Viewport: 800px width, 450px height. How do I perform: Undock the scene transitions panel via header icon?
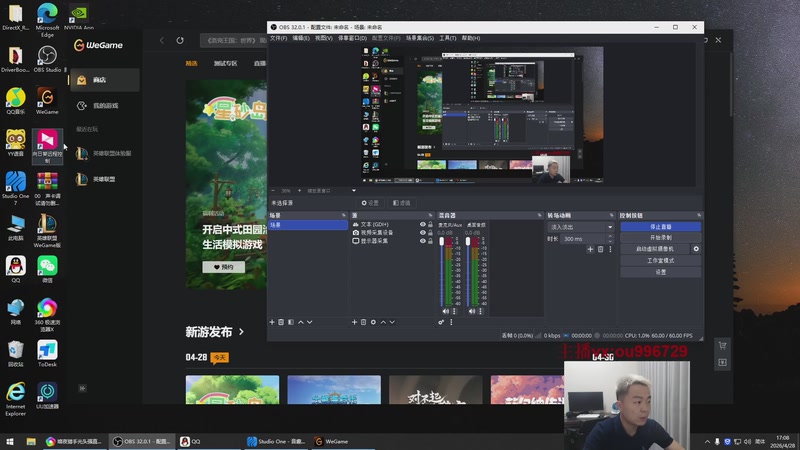pos(611,215)
